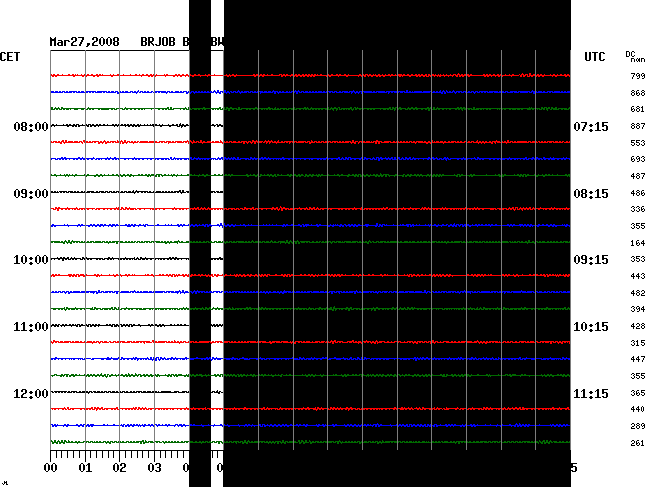The image size is (650, 494).
Task: Select DC value 443
Action: point(638,276)
